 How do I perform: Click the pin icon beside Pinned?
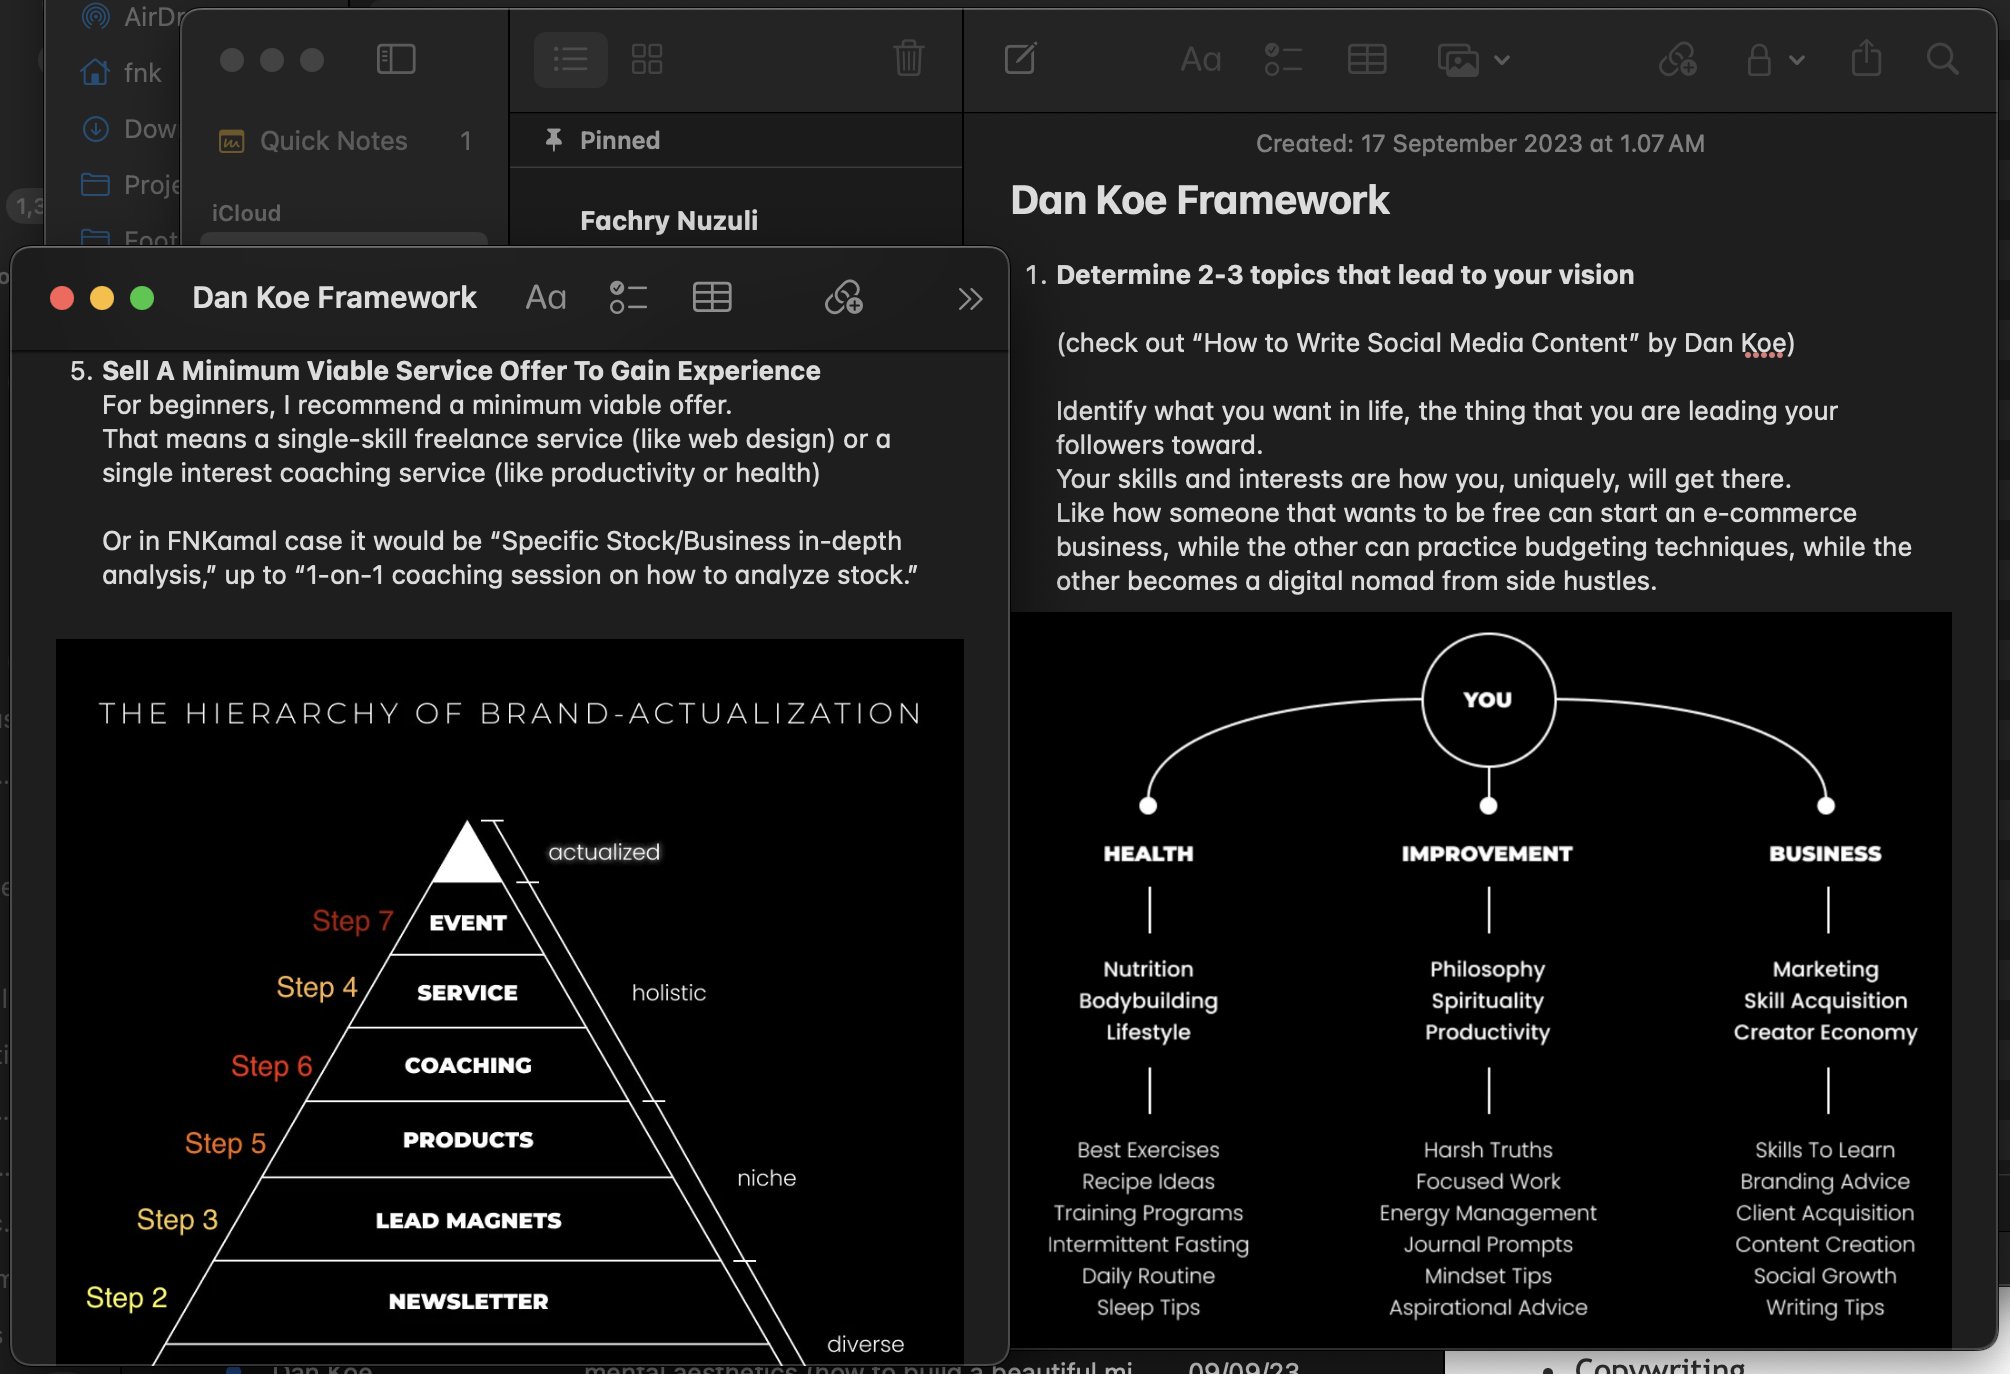(x=553, y=139)
